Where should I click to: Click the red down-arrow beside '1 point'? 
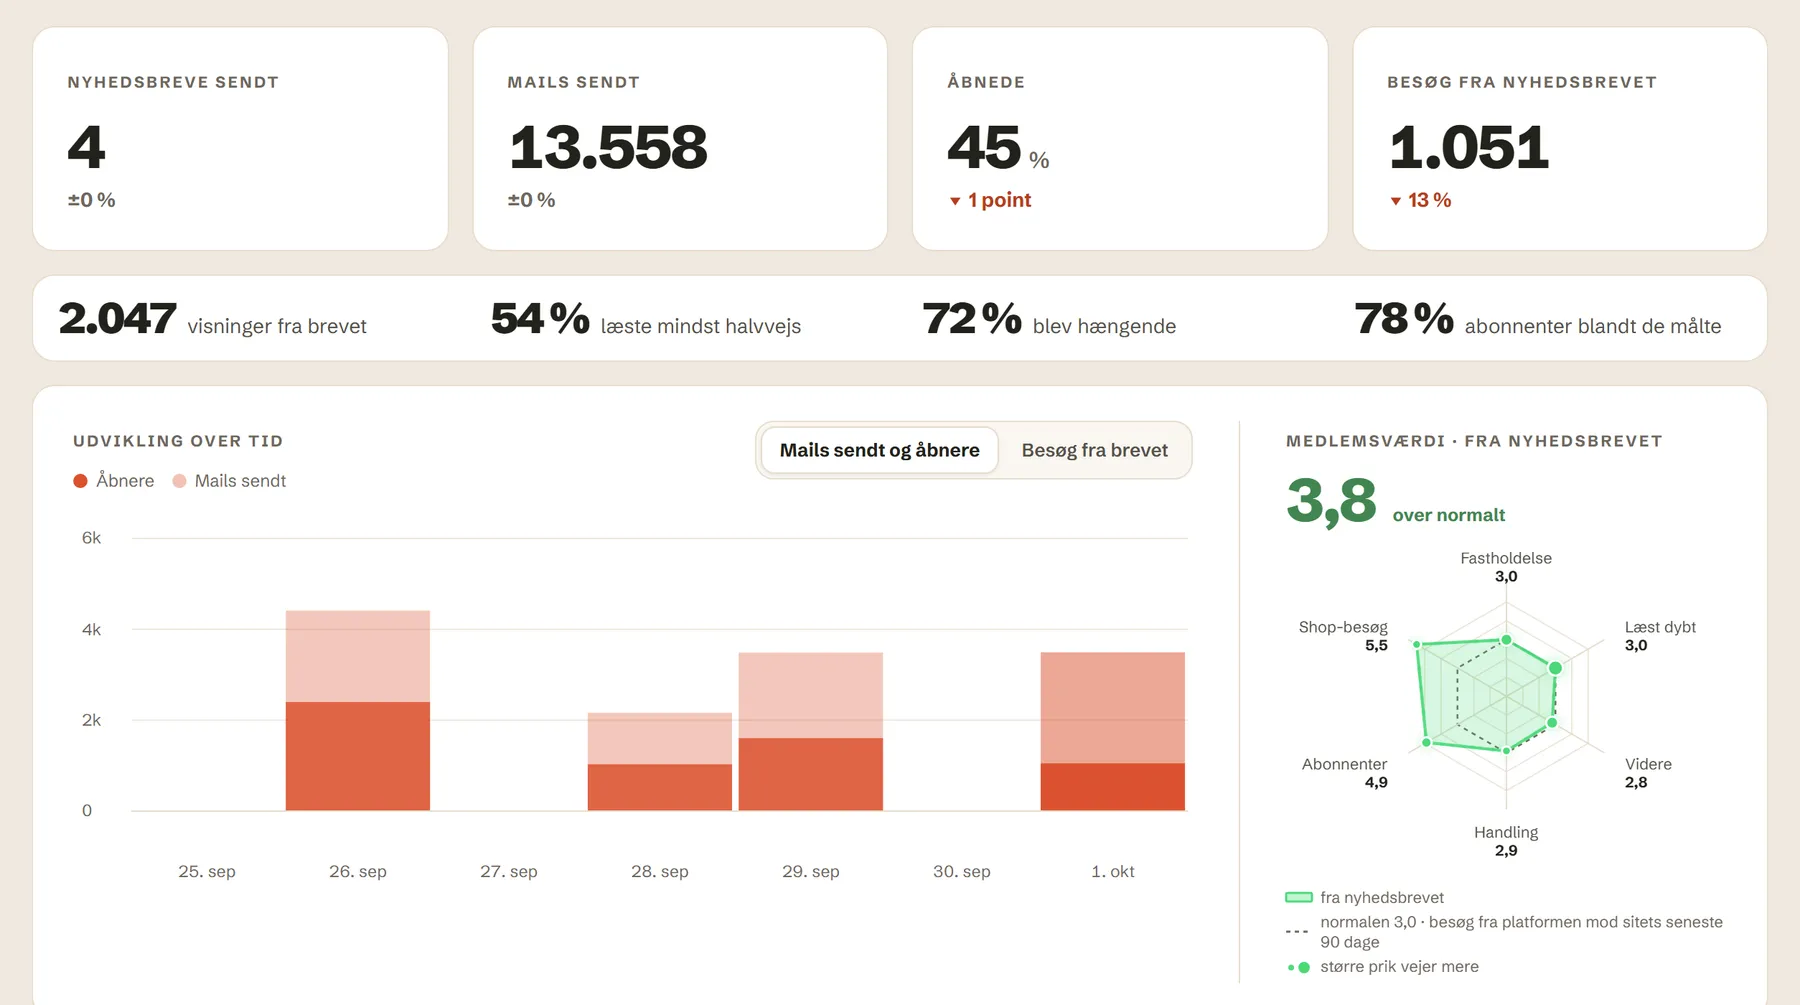tap(955, 201)
